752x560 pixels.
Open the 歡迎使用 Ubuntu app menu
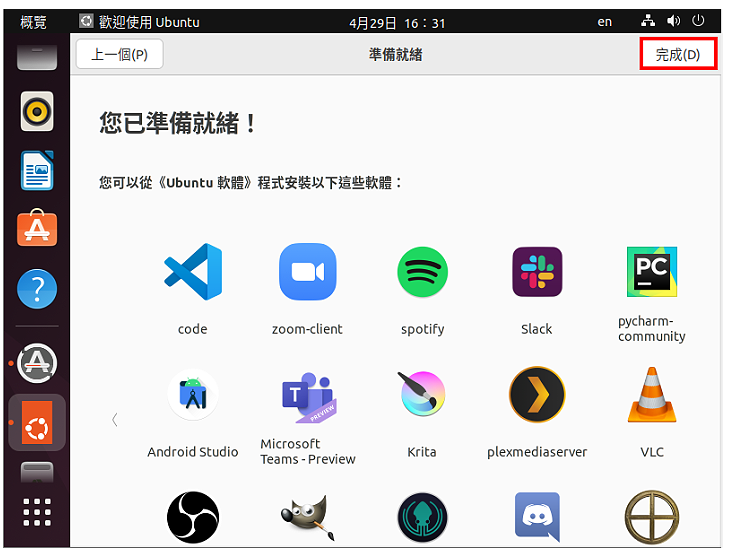[140, 22]
